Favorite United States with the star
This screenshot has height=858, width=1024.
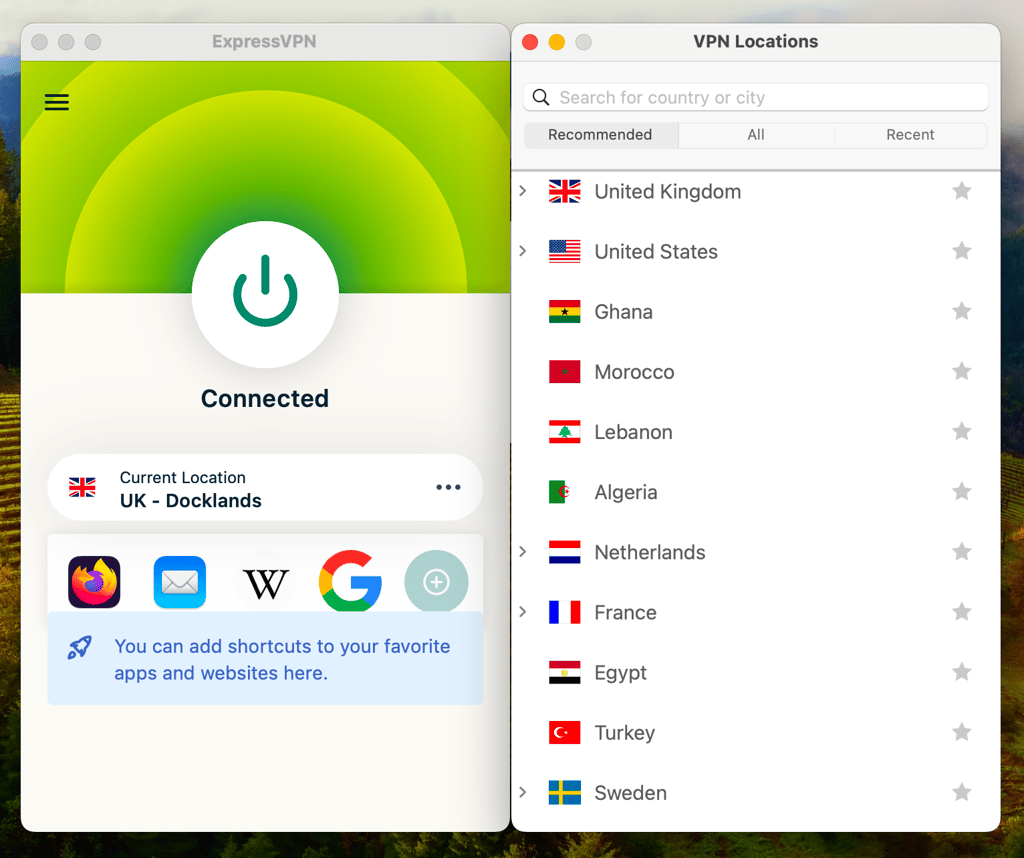click(x=961, y=251)
